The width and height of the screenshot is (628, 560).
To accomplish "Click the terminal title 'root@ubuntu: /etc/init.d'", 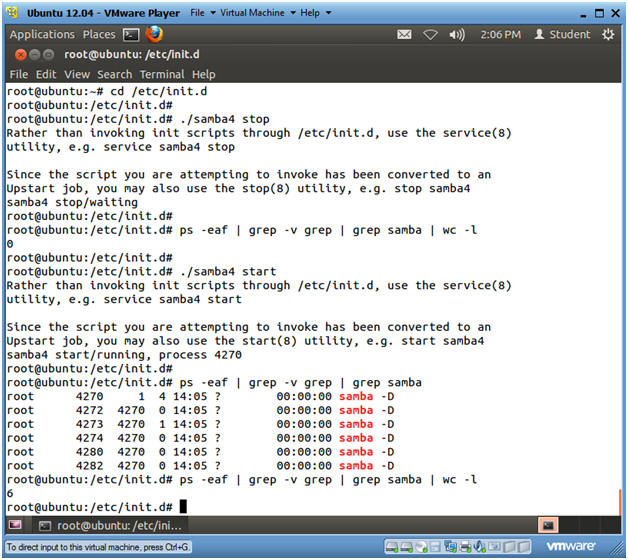I will [132, 54].
